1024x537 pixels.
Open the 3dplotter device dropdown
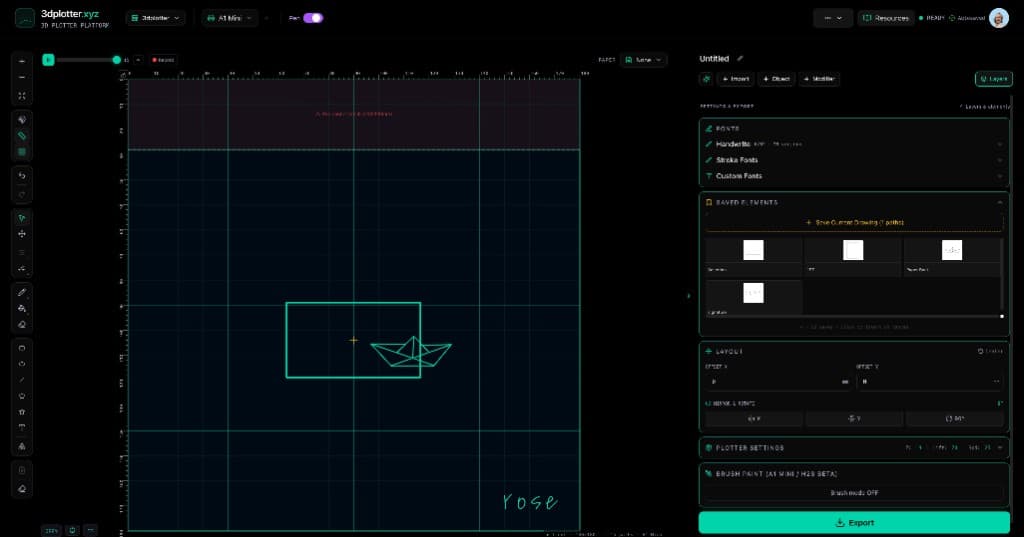tap(155, 18)
